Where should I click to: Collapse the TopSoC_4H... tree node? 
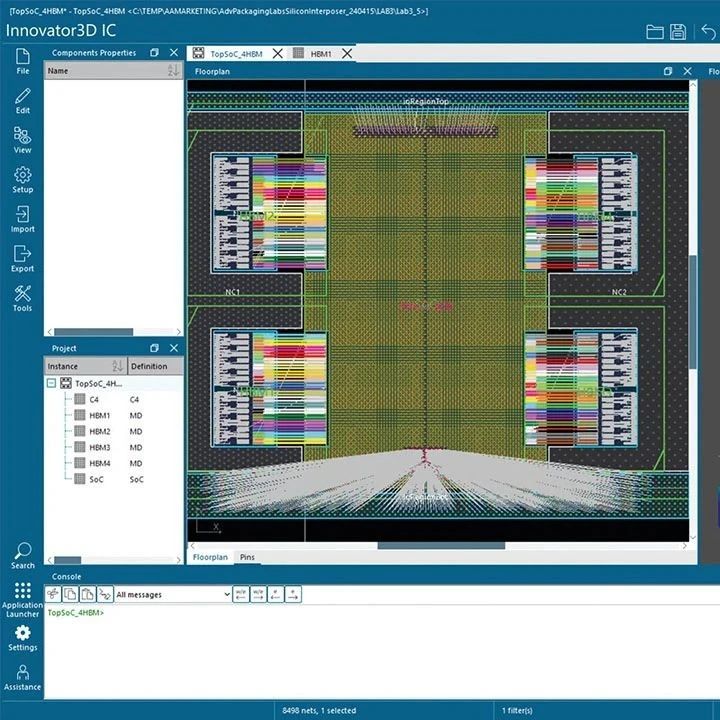point(51,383)
